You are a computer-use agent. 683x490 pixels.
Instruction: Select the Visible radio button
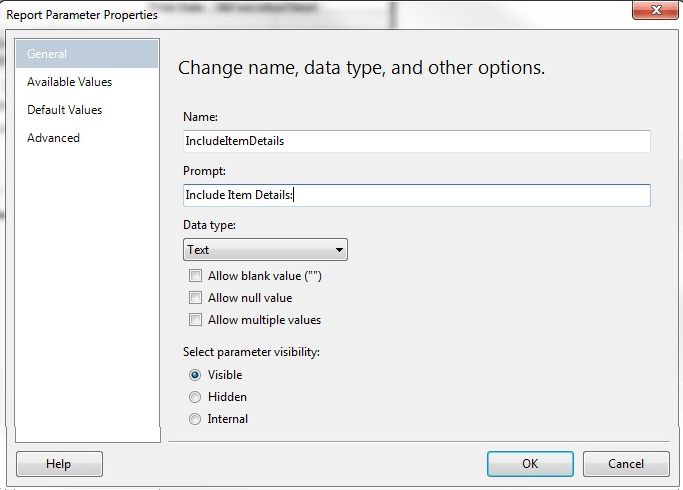195,375
